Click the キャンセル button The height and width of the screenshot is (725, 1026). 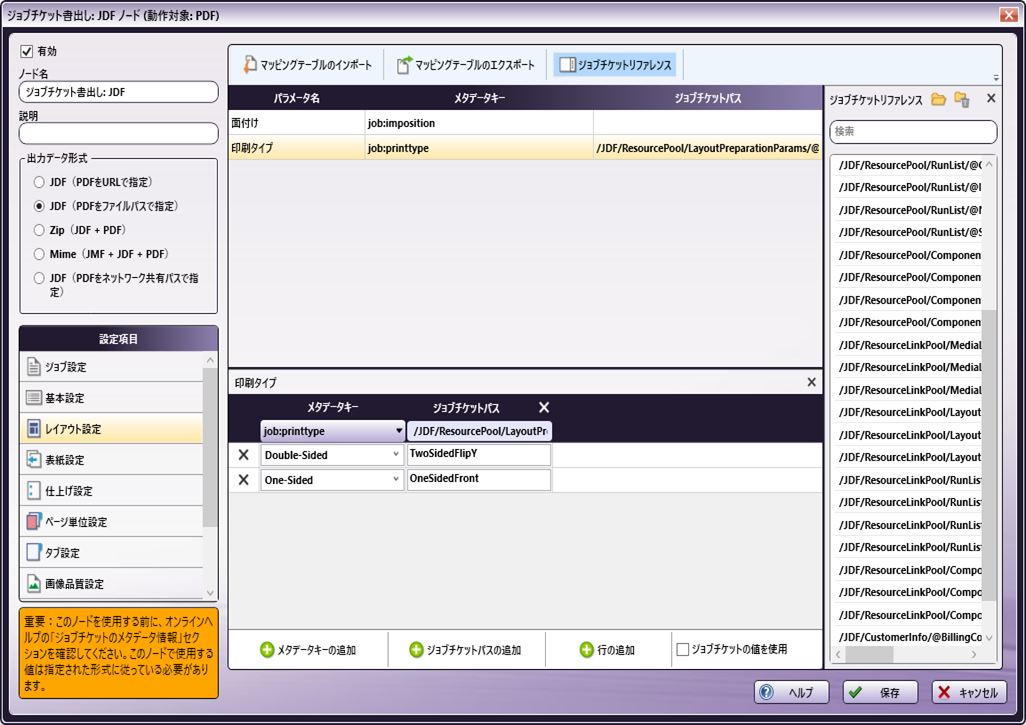point(969,692)
